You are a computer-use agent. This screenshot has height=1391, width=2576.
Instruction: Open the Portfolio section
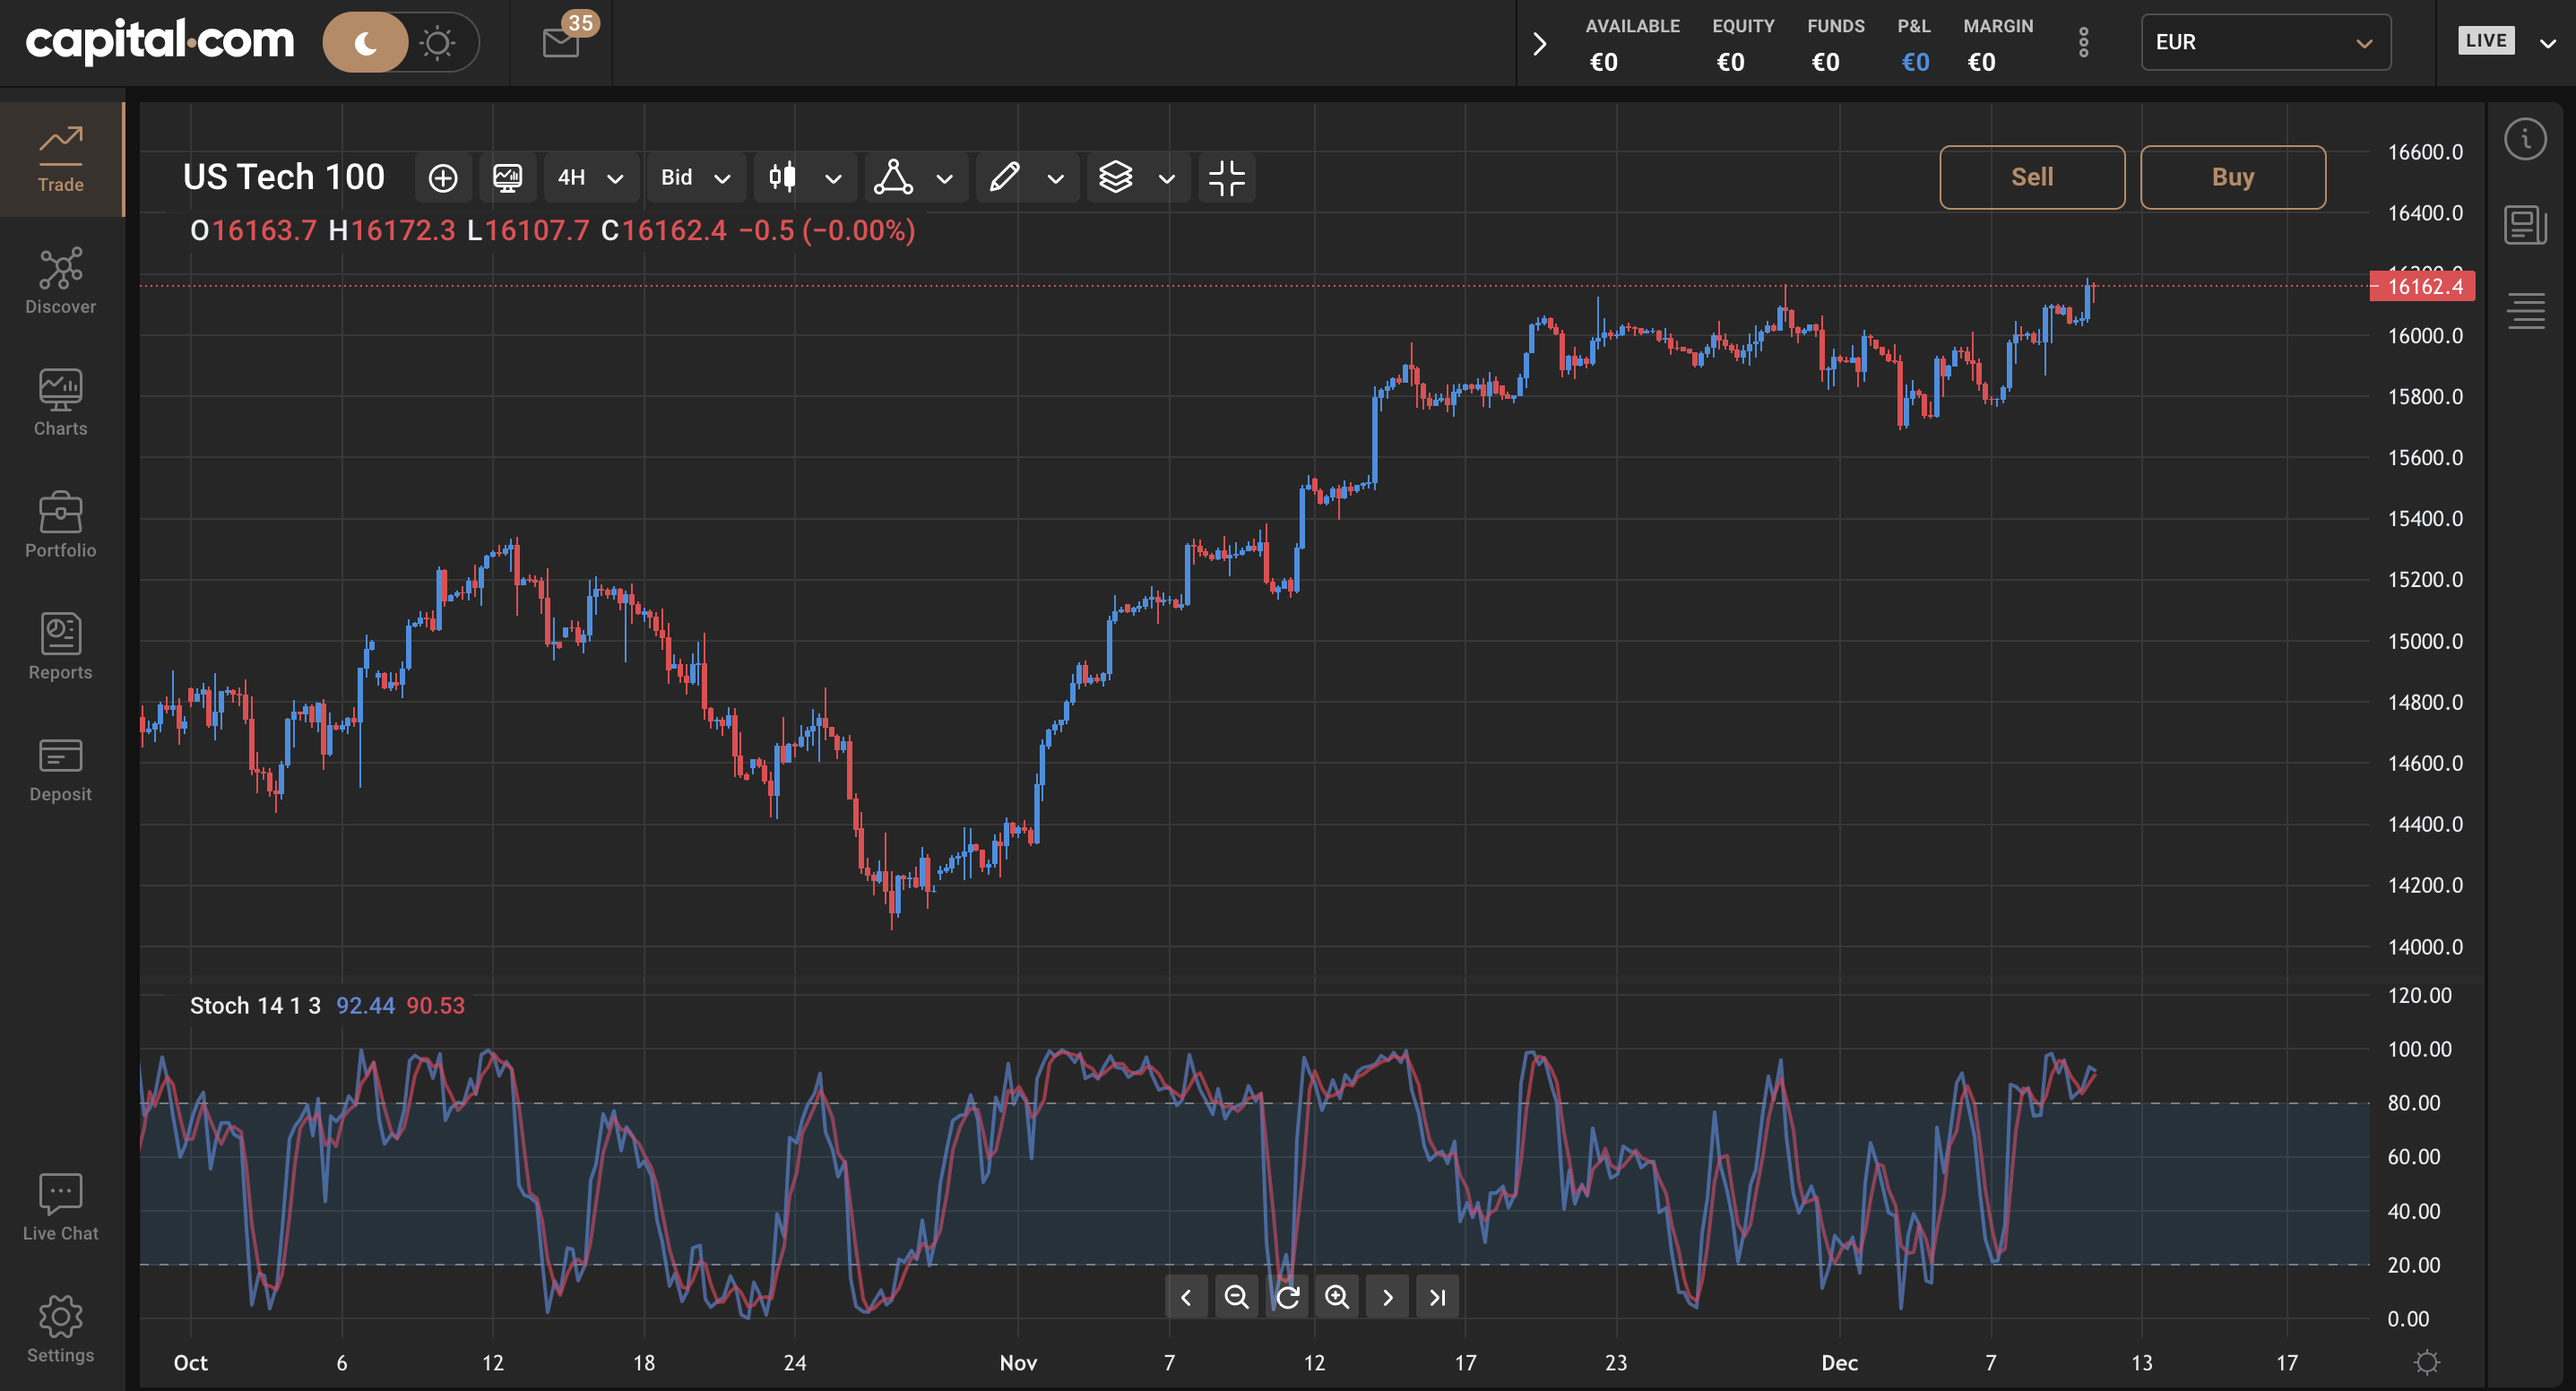point(61,525)
